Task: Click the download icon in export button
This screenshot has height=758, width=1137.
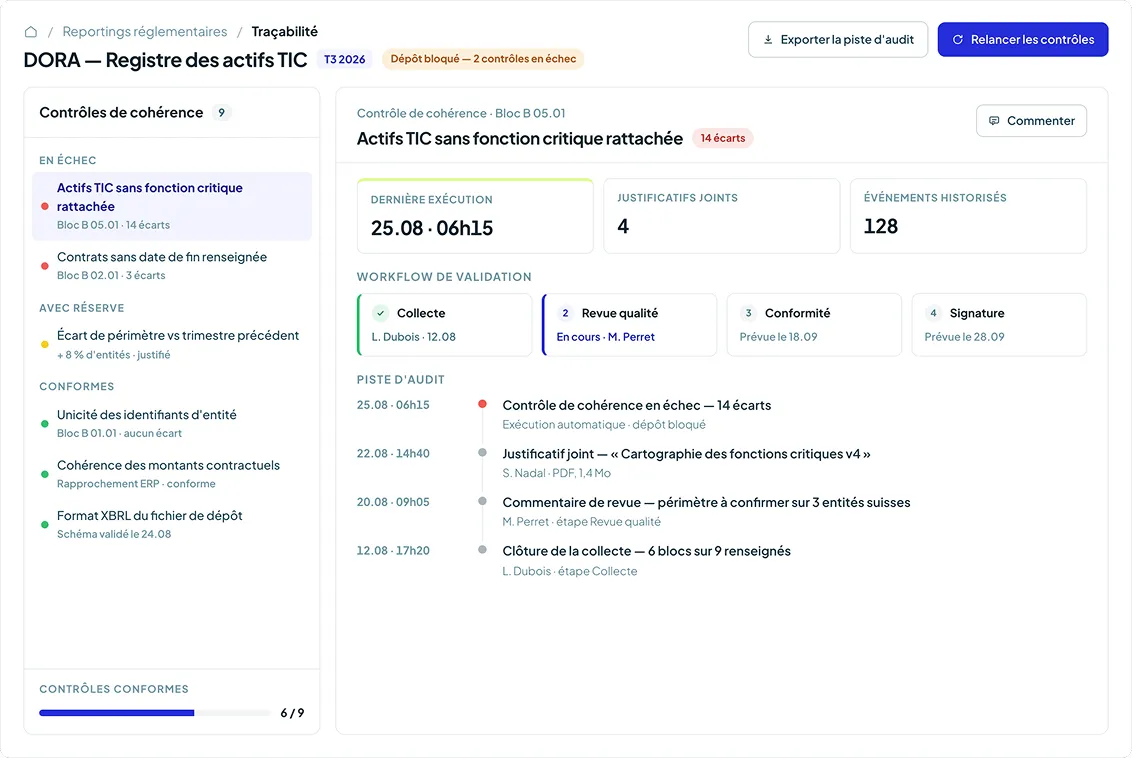Action: [x=768, y=40]
